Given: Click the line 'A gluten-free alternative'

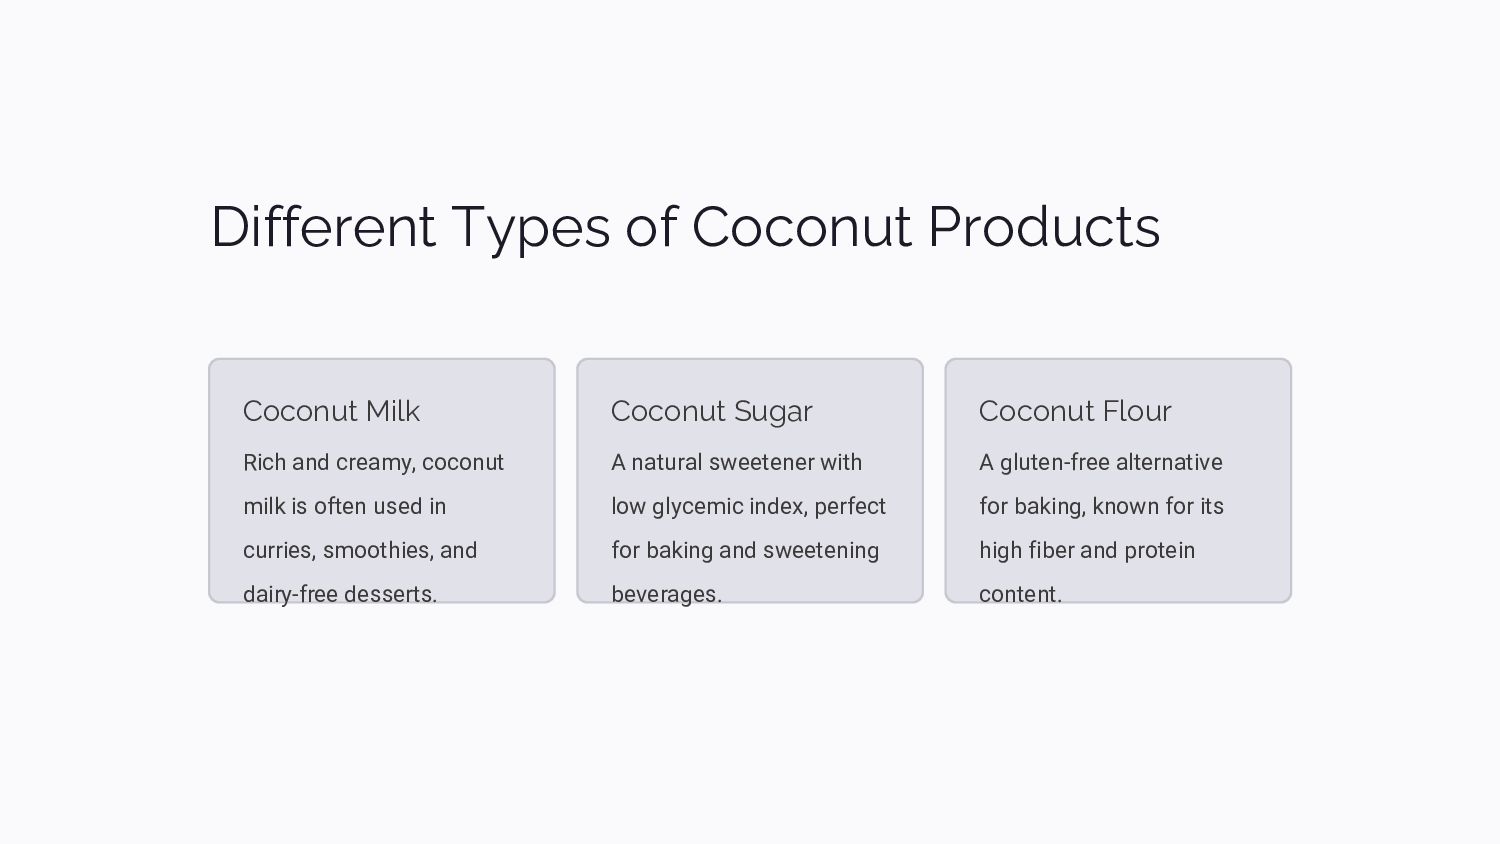Looking at the screenshot, I should 1100,463.
